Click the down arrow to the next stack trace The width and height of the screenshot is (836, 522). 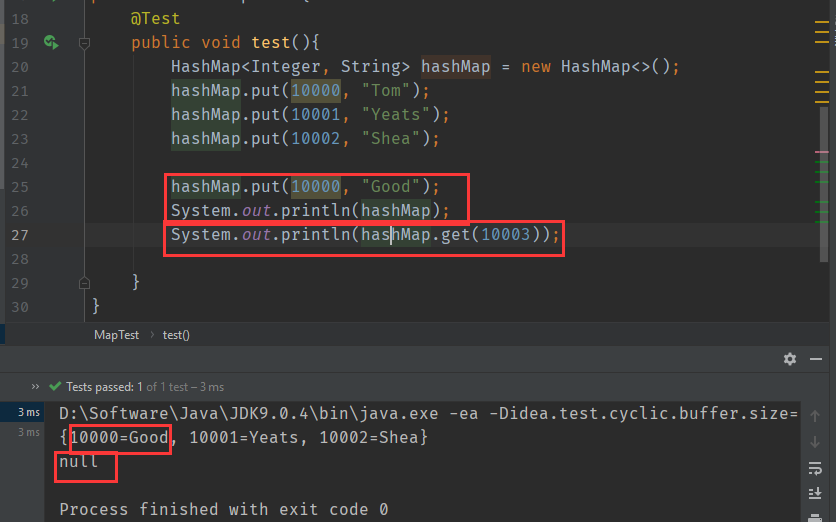click(815, 442)
